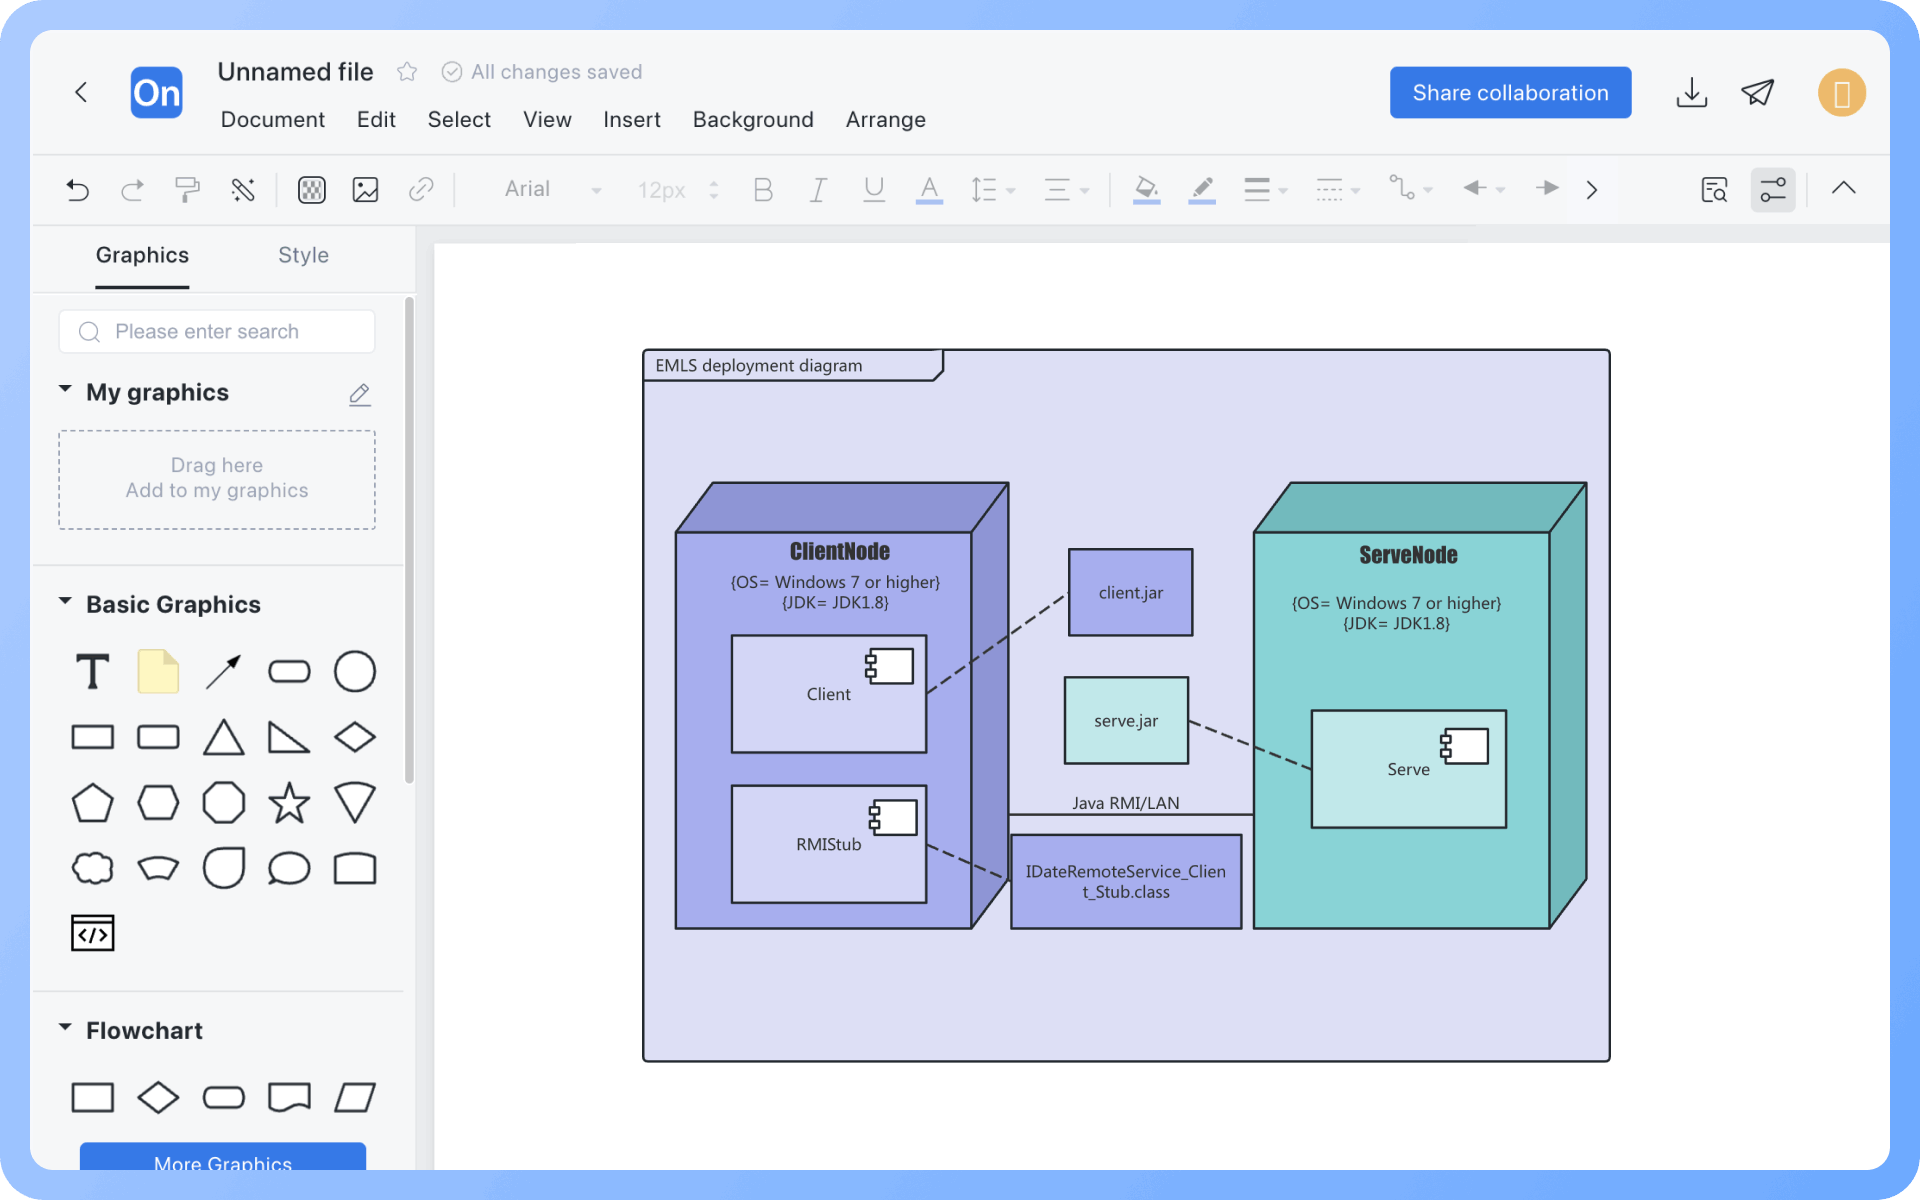Select the format painter tool

[187, 189]
